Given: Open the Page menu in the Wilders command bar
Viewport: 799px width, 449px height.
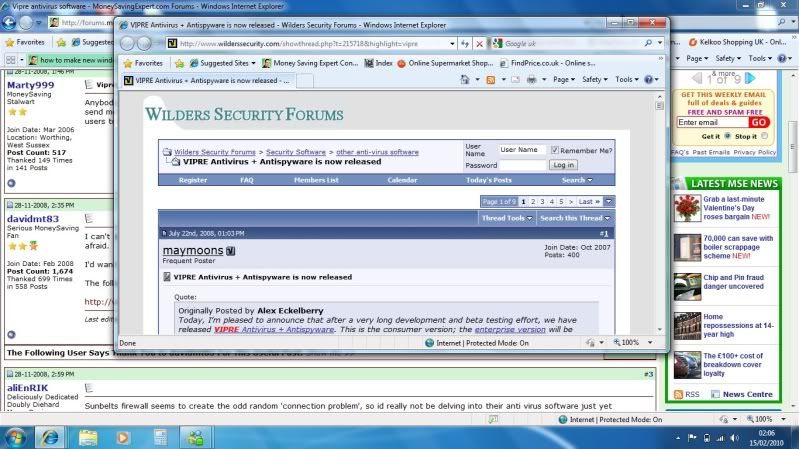Looking at the screenshot, I should click(x=564, y=80).
